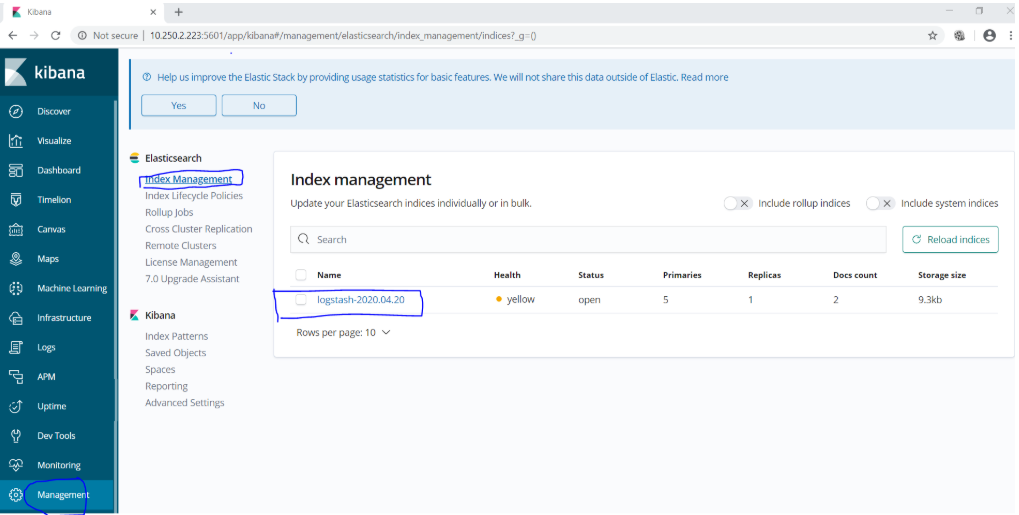Sort the table by Health column

pos(507,275)
